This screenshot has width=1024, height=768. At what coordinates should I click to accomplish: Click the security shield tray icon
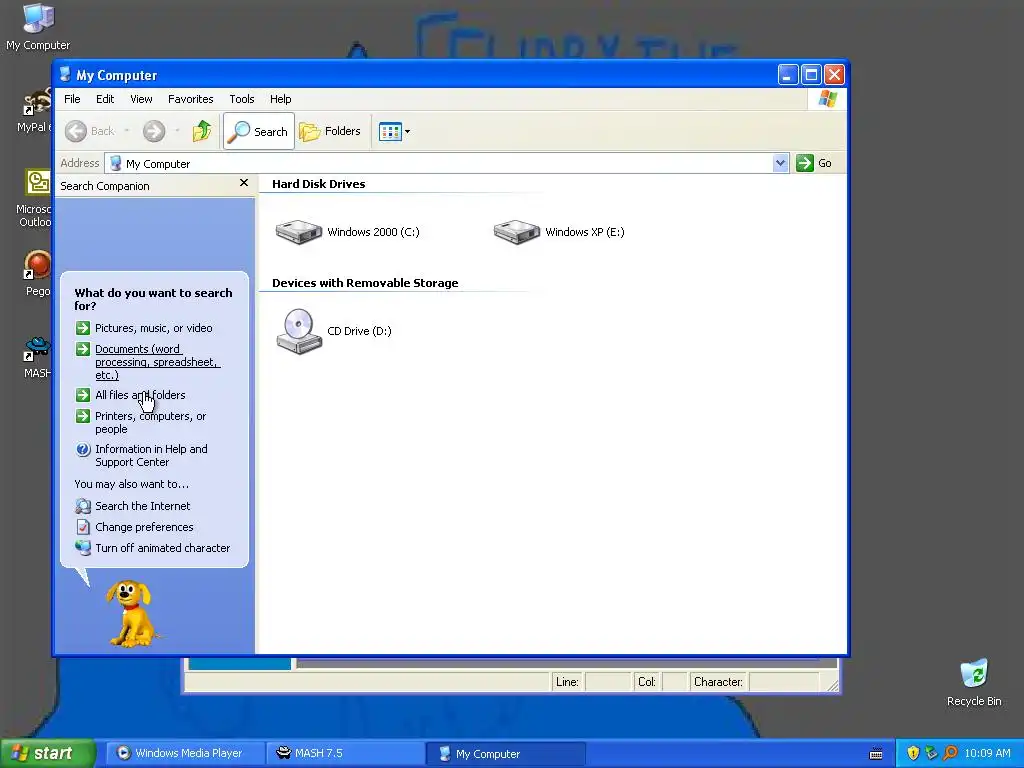coord(913,753)
